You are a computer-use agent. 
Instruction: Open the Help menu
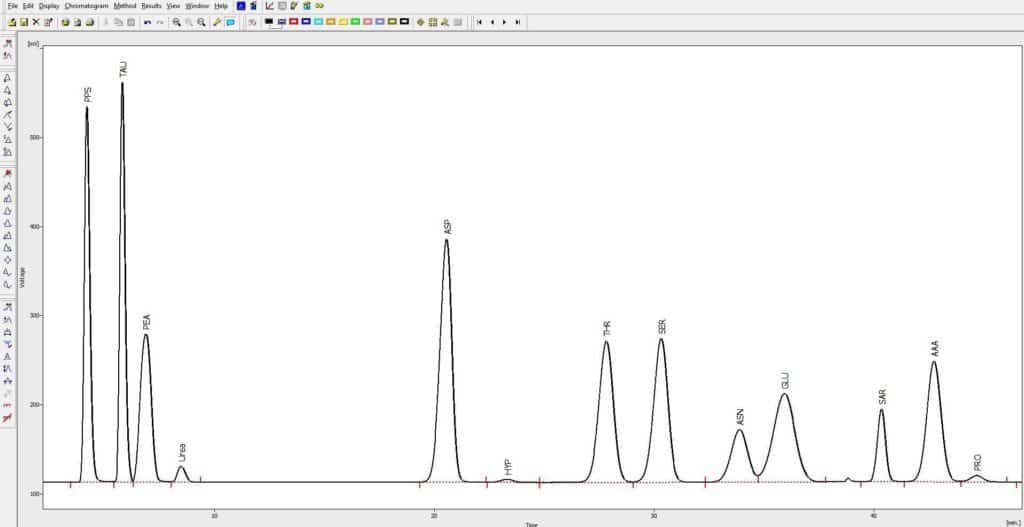coord(221,5)
